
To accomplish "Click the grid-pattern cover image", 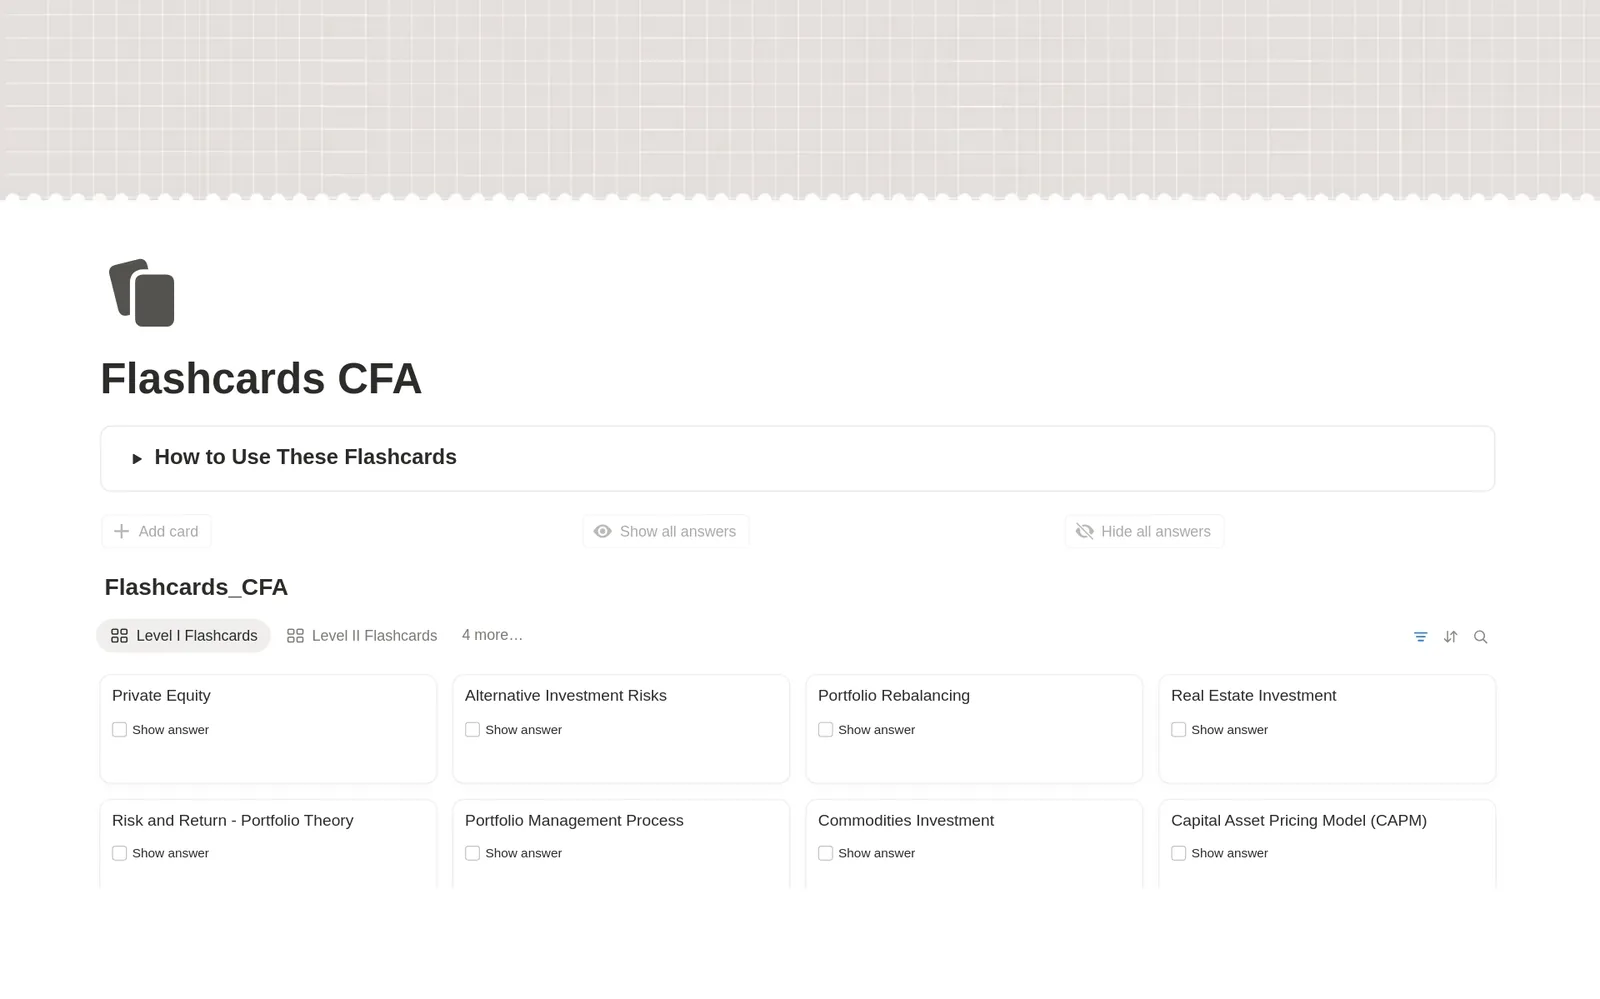I will [800, 100].
